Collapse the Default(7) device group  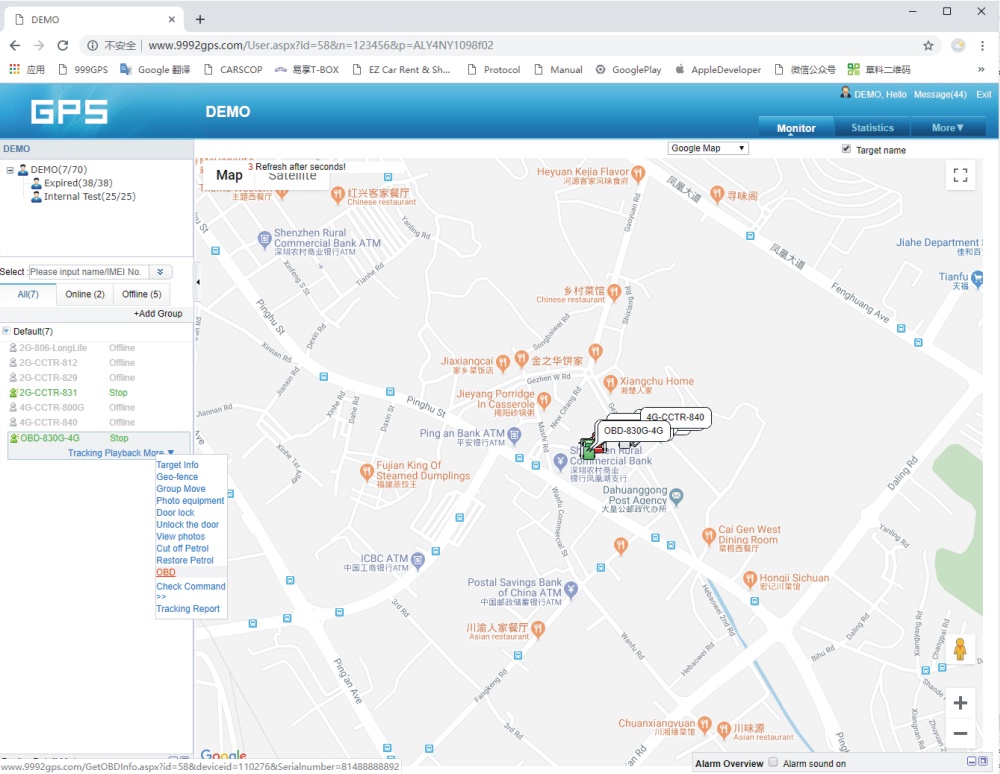tap(6, 331)
